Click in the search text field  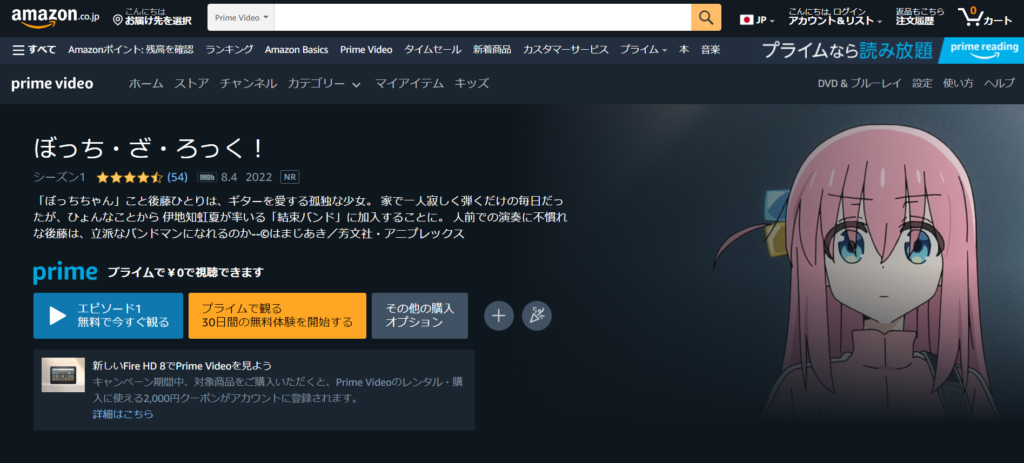[x=482, y=18]
